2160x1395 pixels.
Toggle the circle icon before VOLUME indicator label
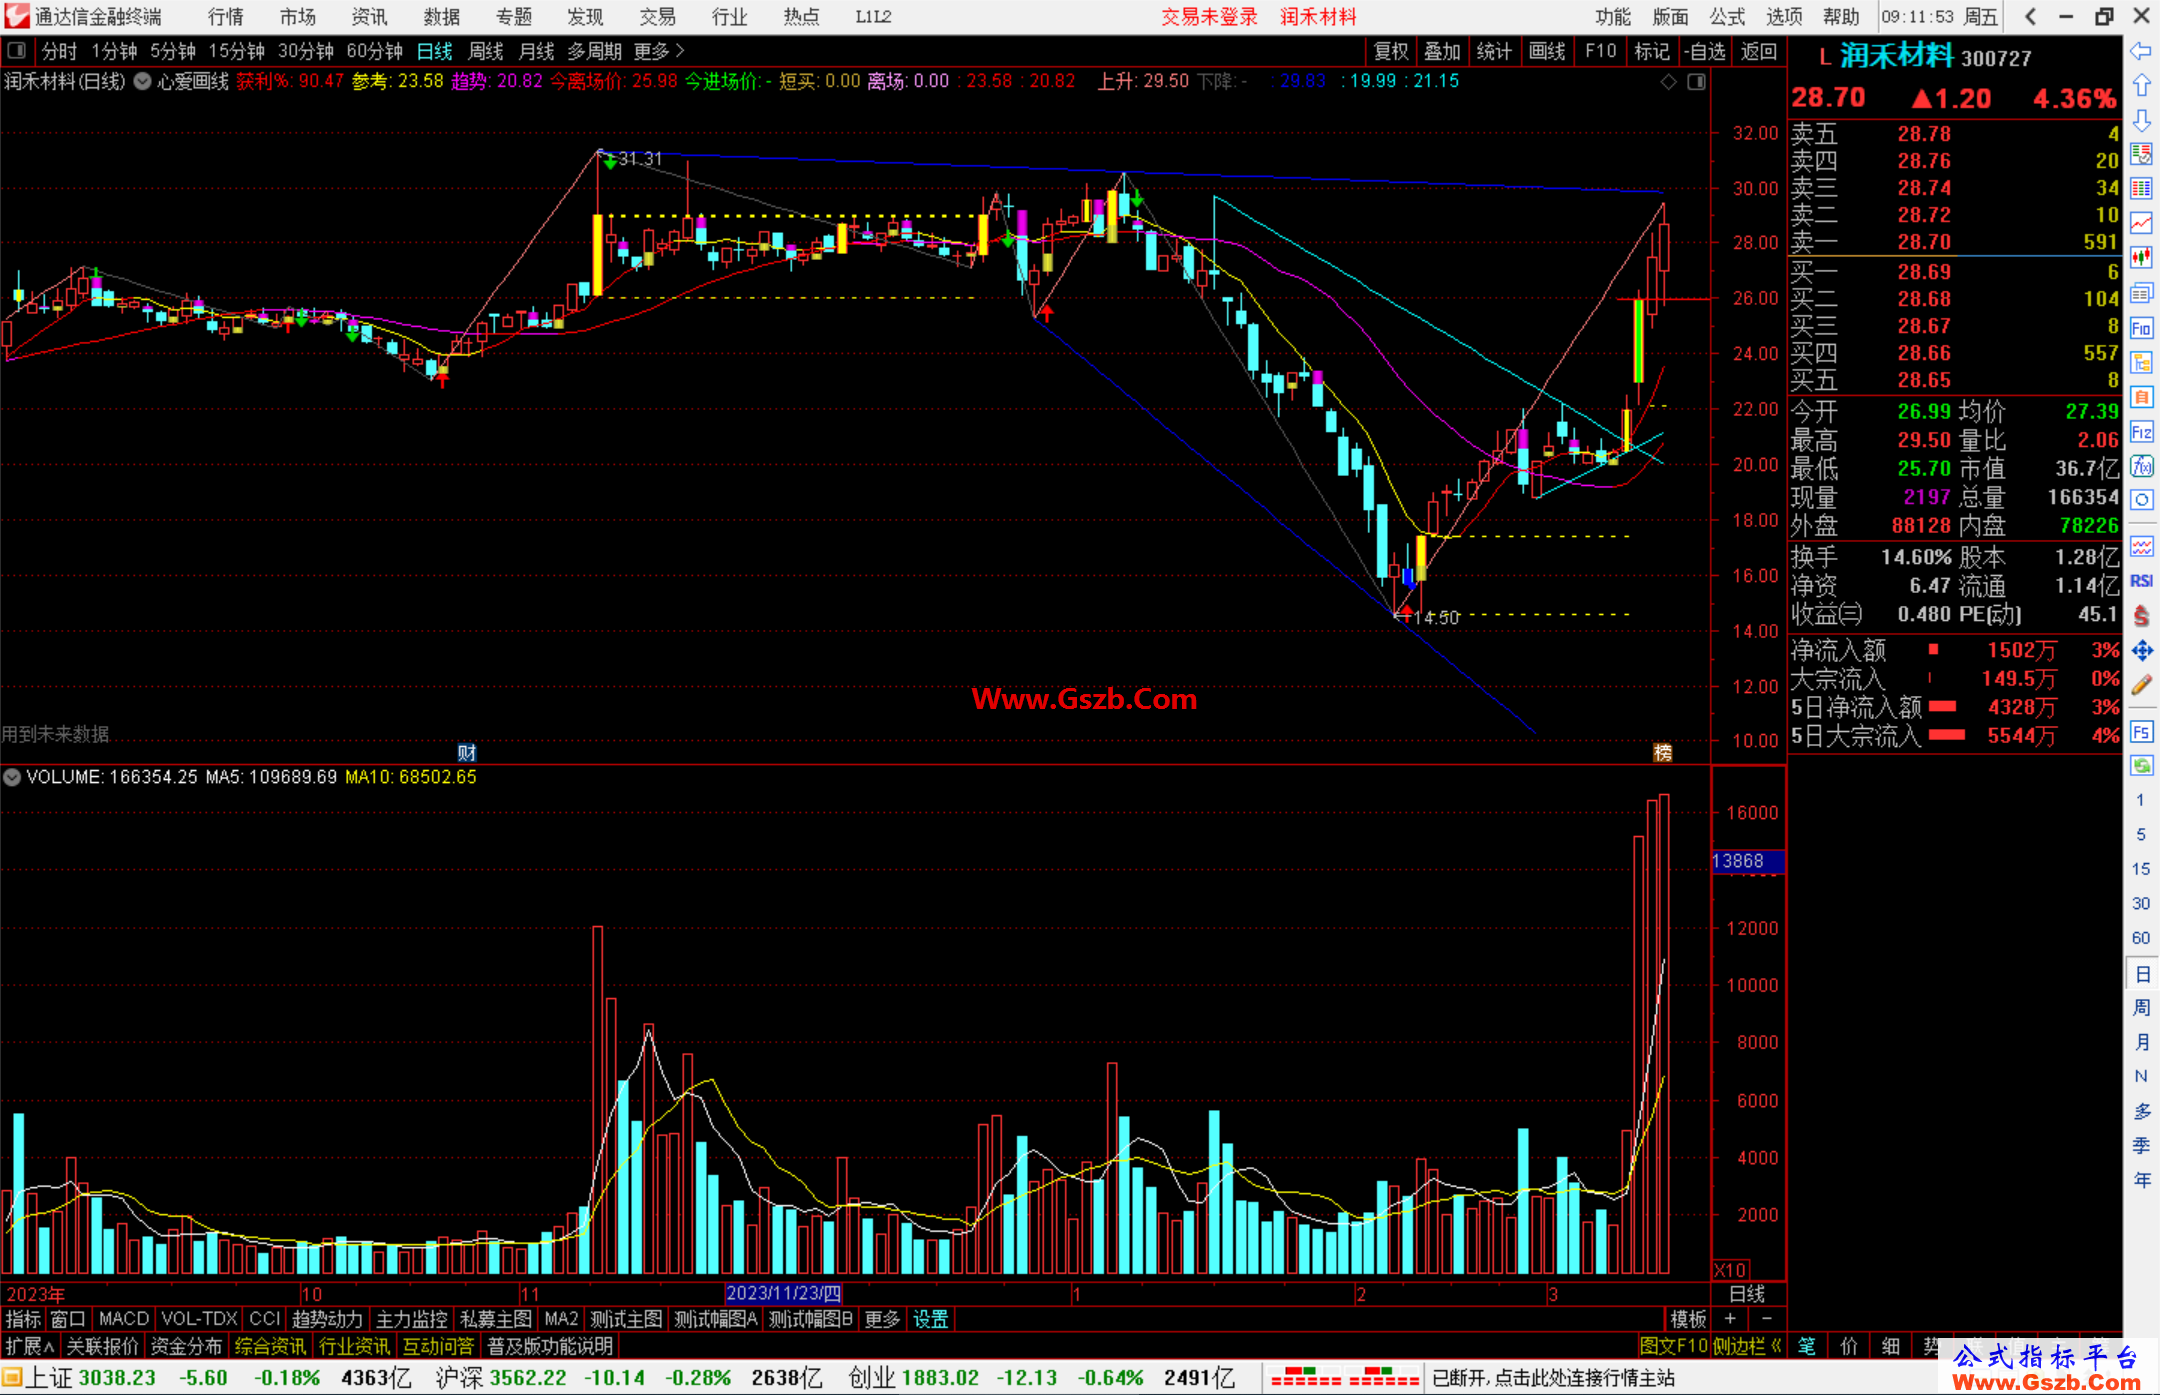pyautogui.click(x=12, y=777)
